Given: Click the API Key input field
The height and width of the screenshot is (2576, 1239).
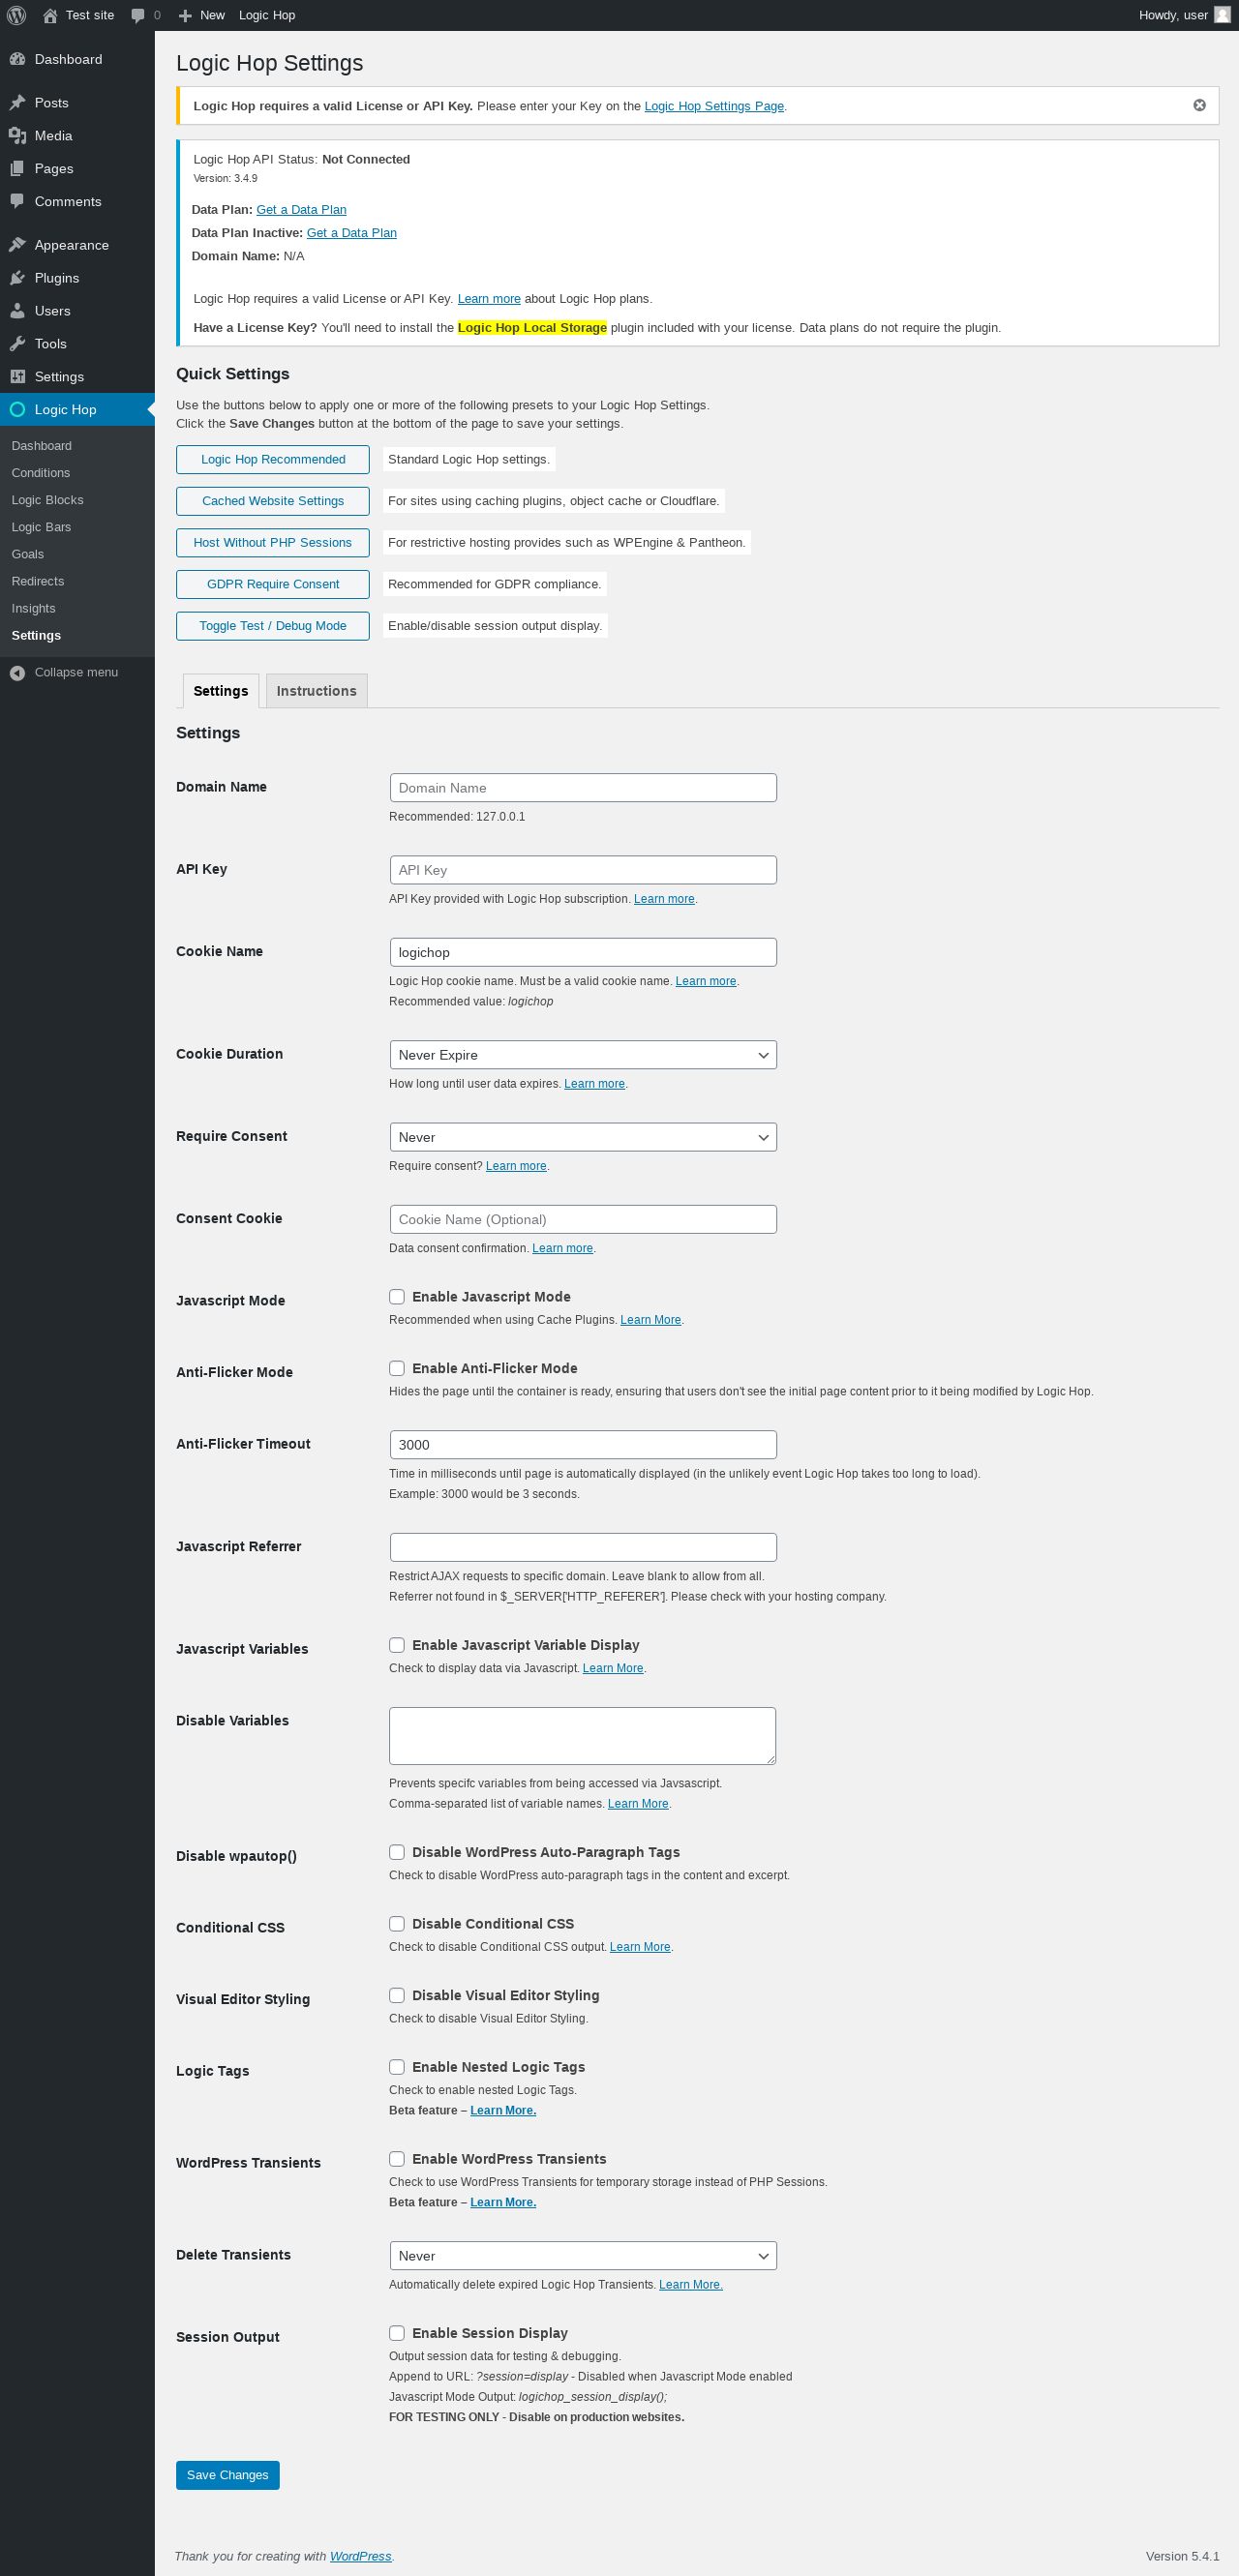Looking at the screenshot, I should (583, 870).
